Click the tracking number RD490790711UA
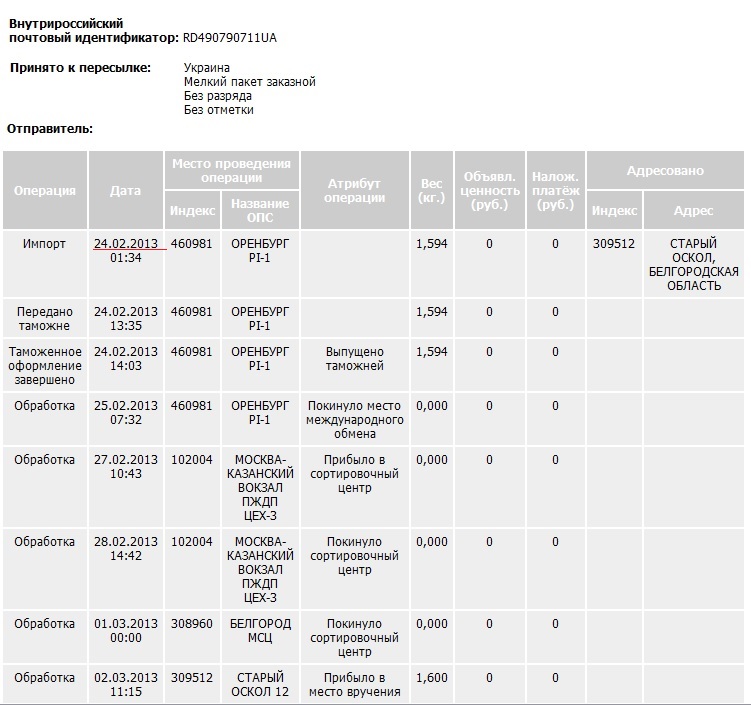751x705 pixels. click(x=230, y=38)
